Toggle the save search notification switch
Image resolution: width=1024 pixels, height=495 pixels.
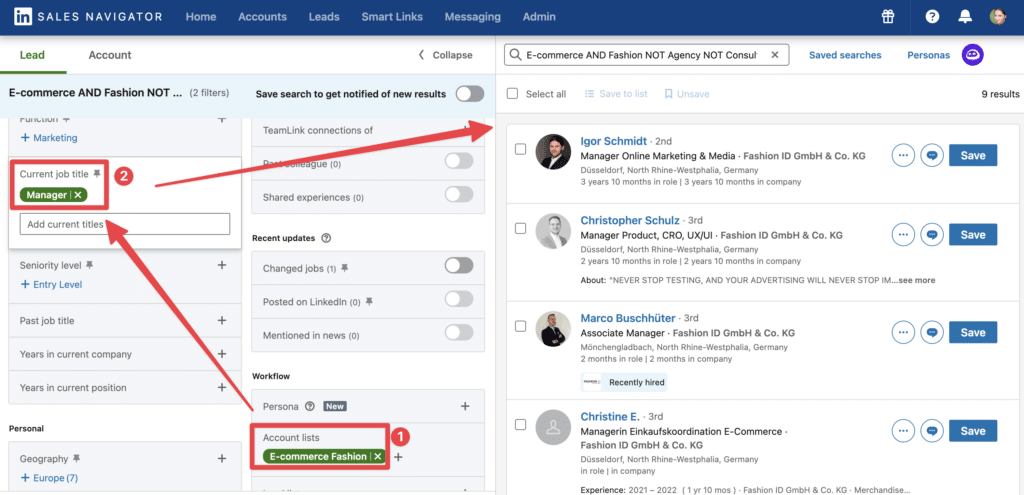470,94
